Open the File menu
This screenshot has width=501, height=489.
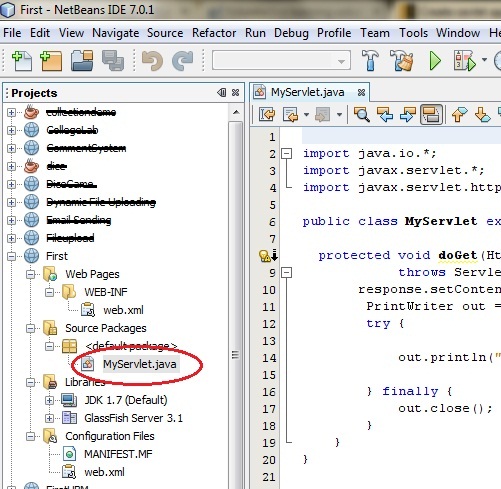[12, 33]
